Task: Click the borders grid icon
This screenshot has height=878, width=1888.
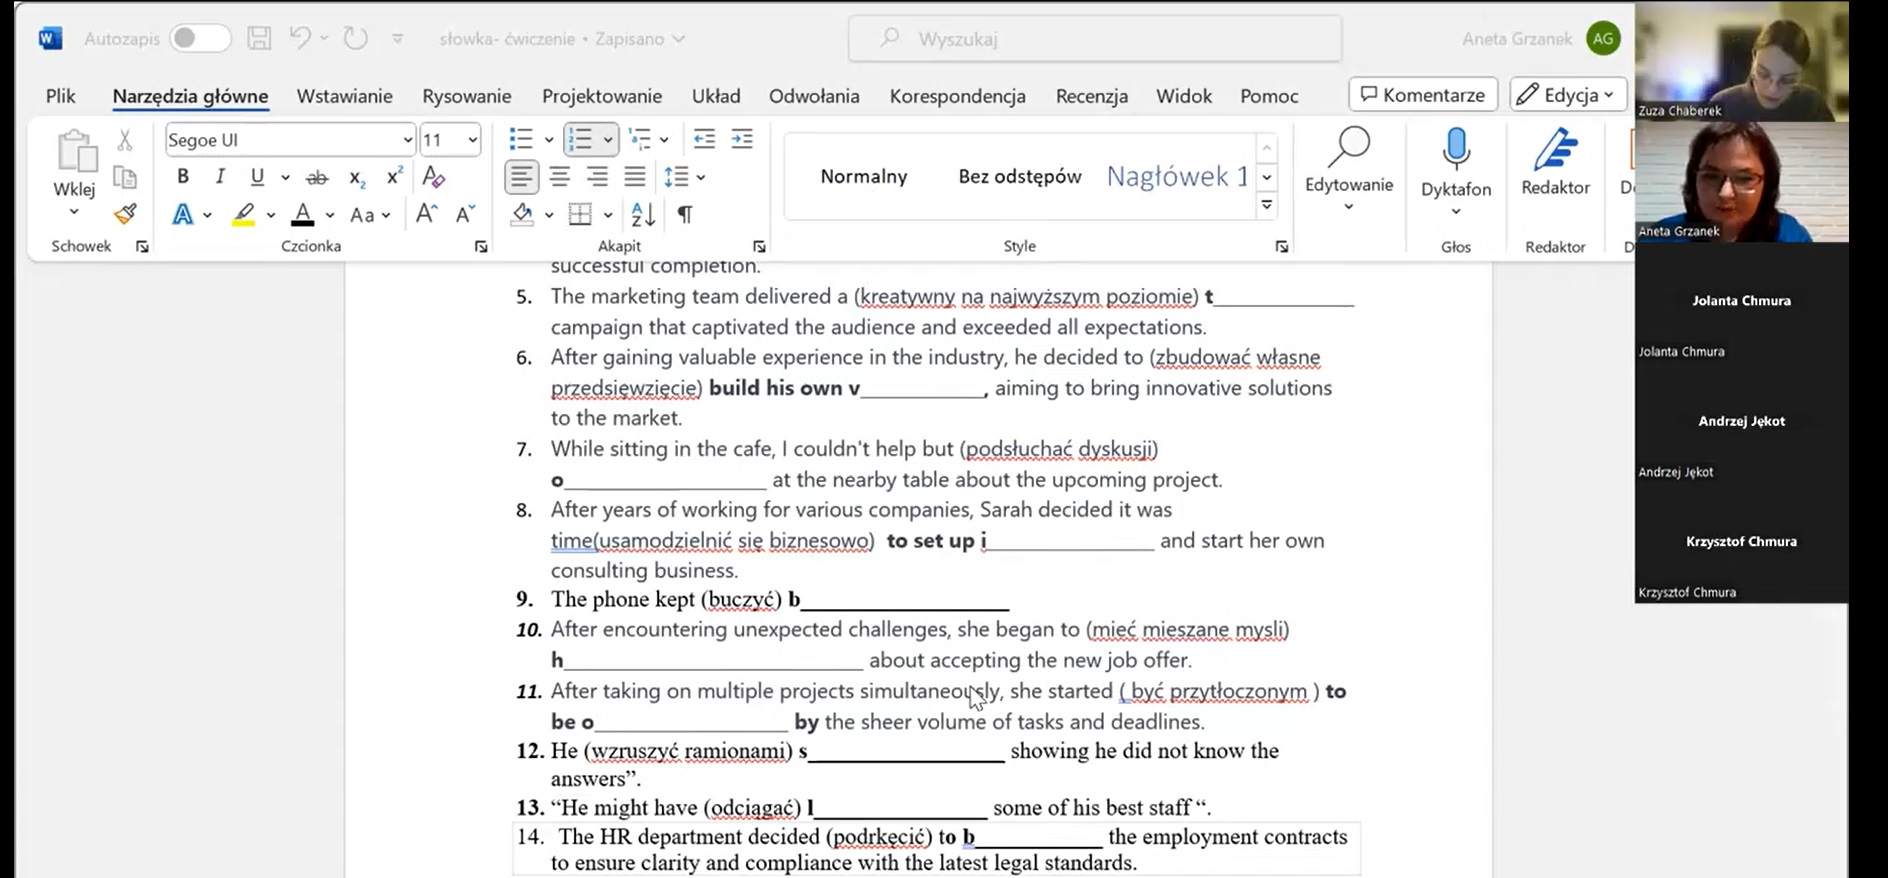Action: pyautogui.click(x=580, y=214)
